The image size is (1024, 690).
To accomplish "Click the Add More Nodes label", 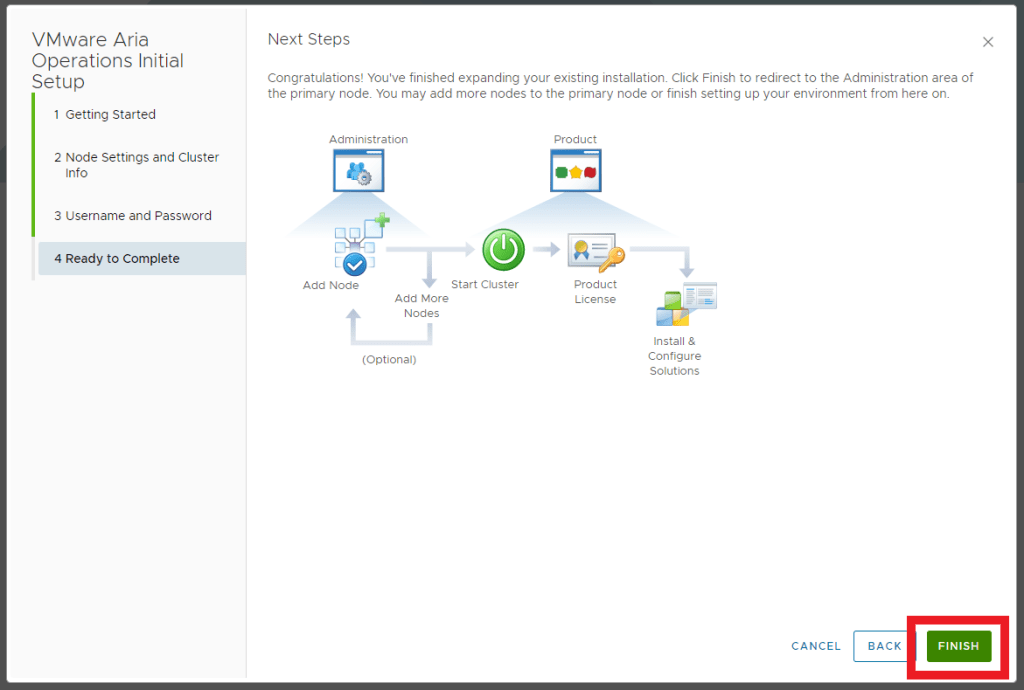I will (421, 306).
